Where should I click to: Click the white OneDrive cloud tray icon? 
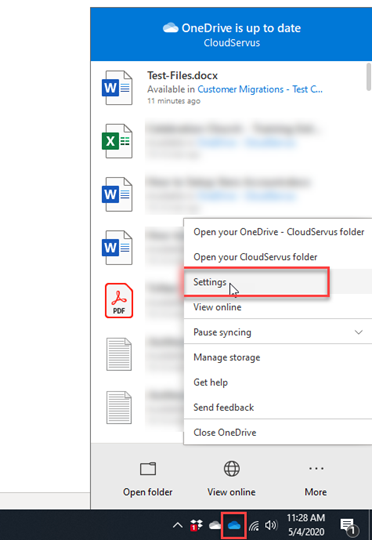pos(215,526)
